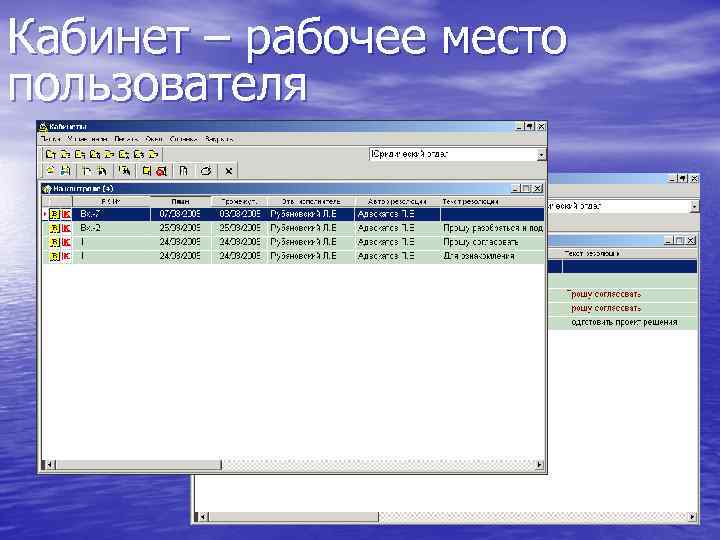Open the last yellow folder icon in folders toolbar
720x540 pixels.
coord(153,154)
